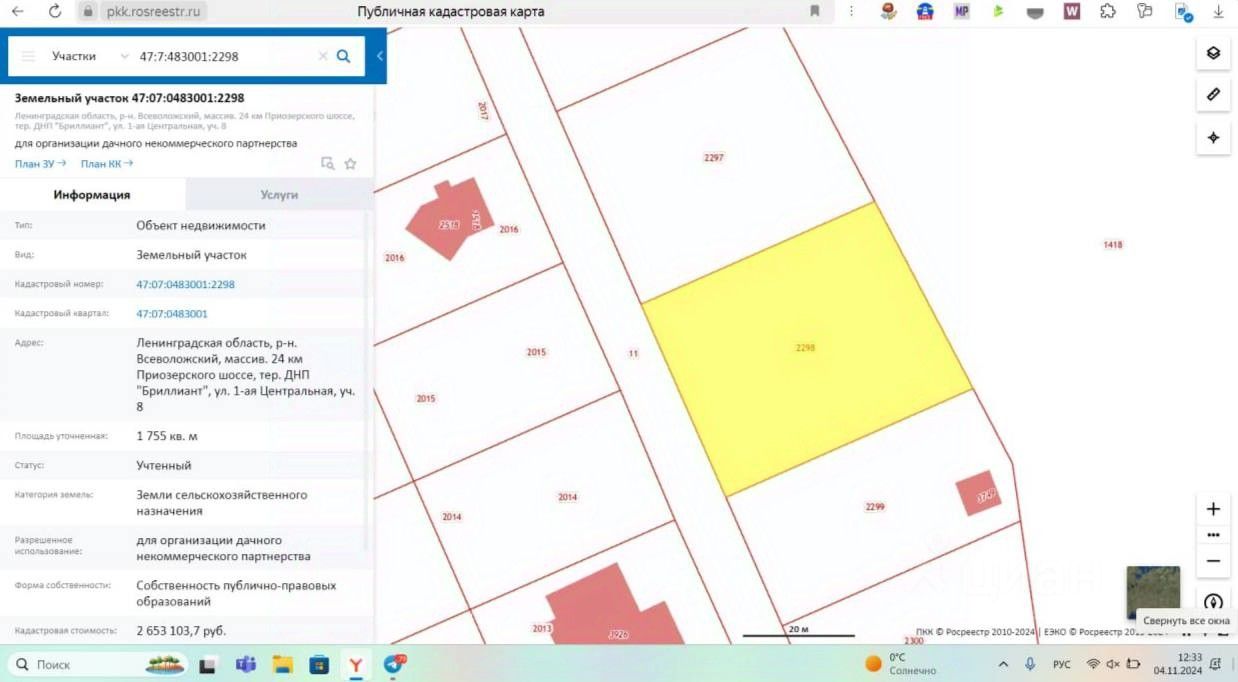Open the hamburger menu in search bar

point(28,57)
